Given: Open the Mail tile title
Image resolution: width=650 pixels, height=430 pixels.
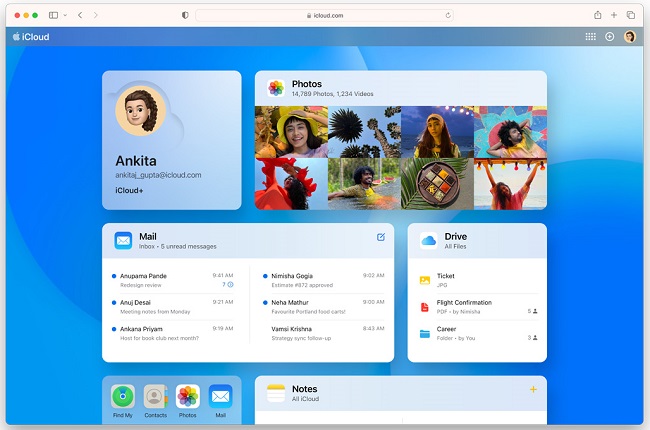Looking at the screenshot, I should click(148, 236).
